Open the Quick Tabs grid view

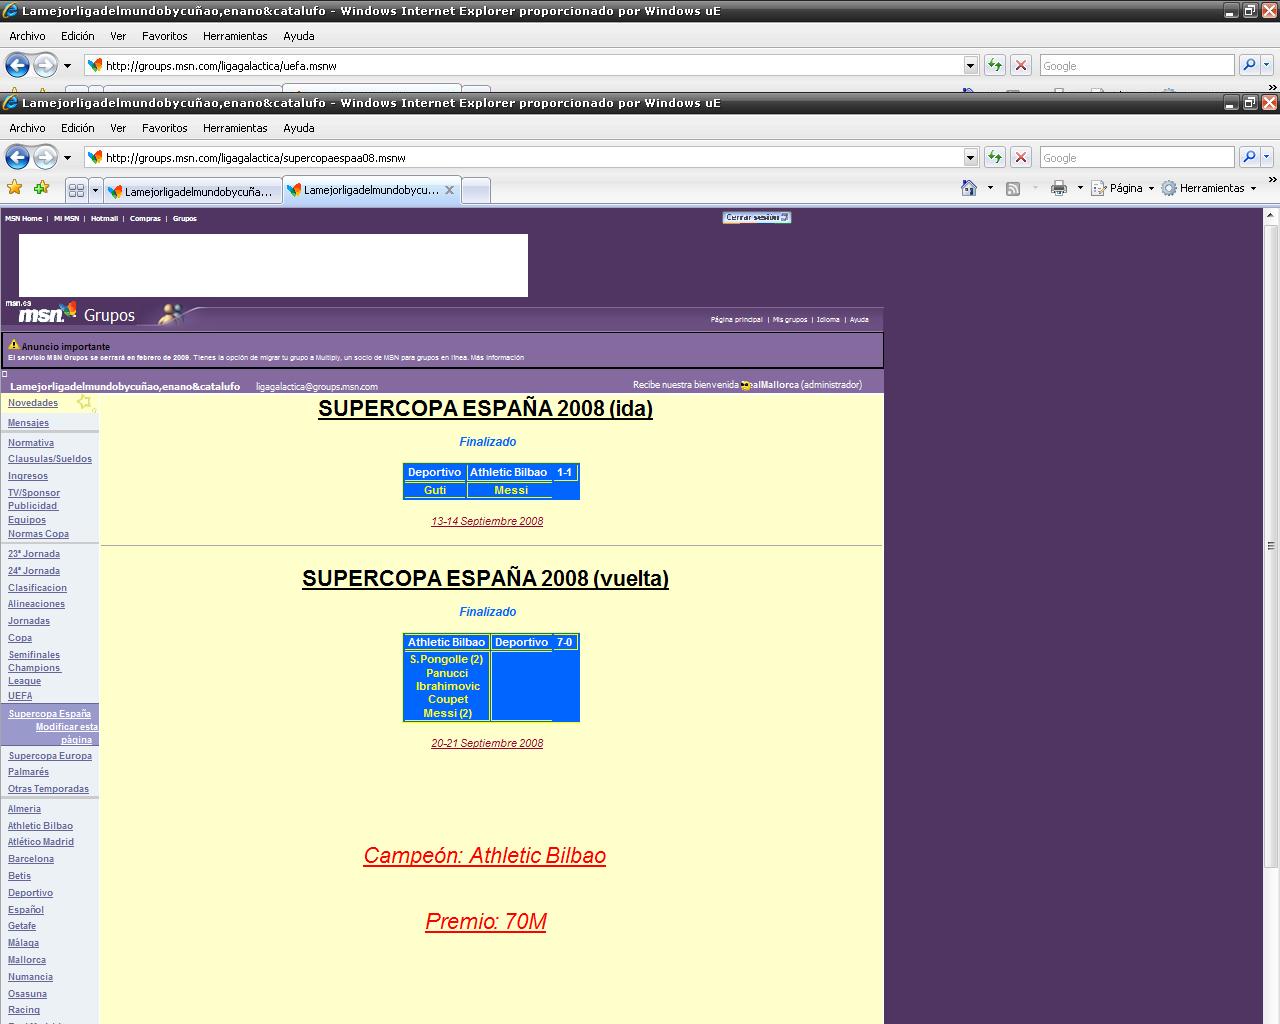pyautogui.click(x=76, y=190)
